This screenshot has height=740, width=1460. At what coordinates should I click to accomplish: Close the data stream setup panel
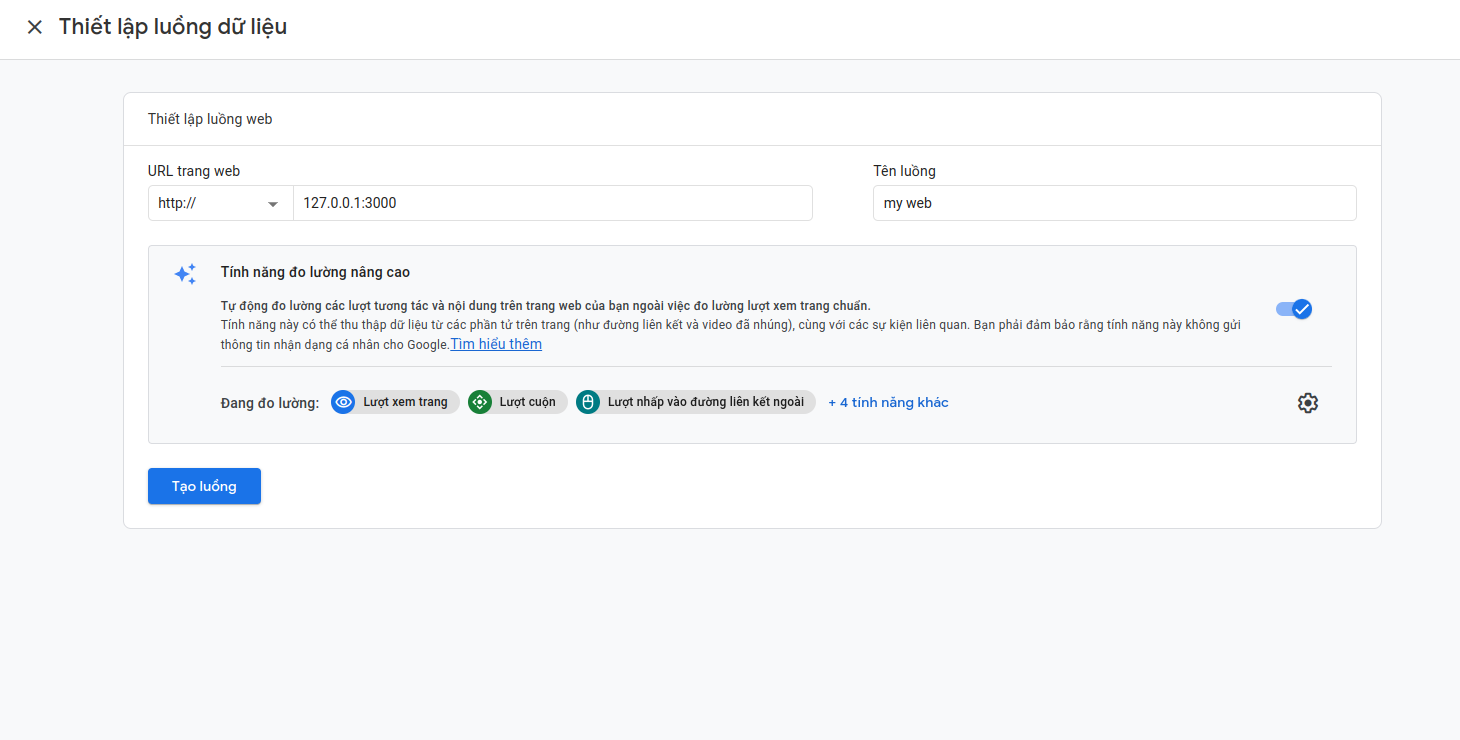click(x=35, y=27)
